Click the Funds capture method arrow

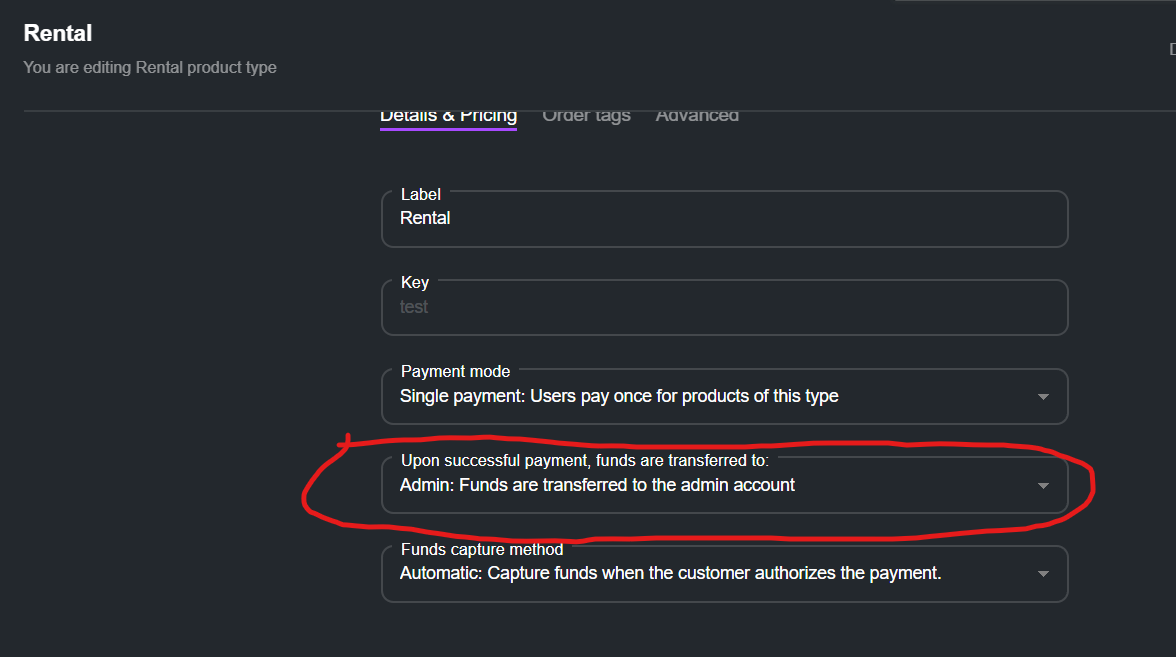click(x=1043, y=574)
